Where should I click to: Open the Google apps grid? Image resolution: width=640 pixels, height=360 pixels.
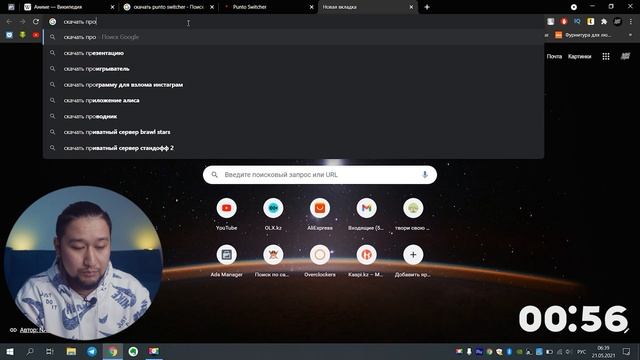tap(606, 56)
